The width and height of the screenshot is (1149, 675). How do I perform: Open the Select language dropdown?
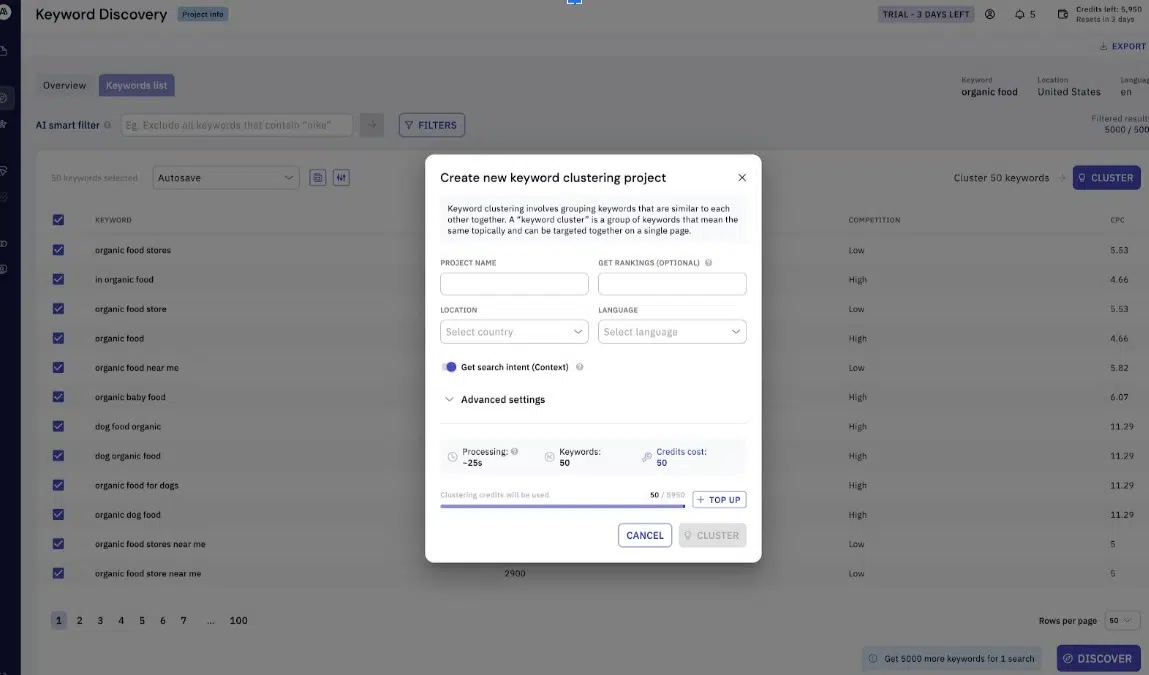pos(672,331)
